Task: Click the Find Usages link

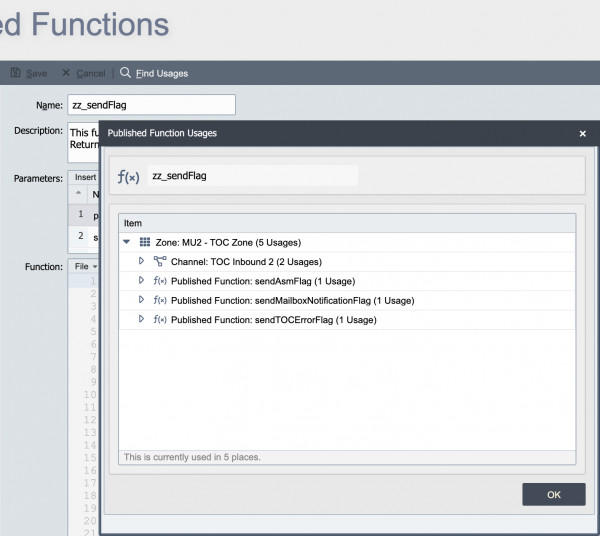Action: coord(162,73)
